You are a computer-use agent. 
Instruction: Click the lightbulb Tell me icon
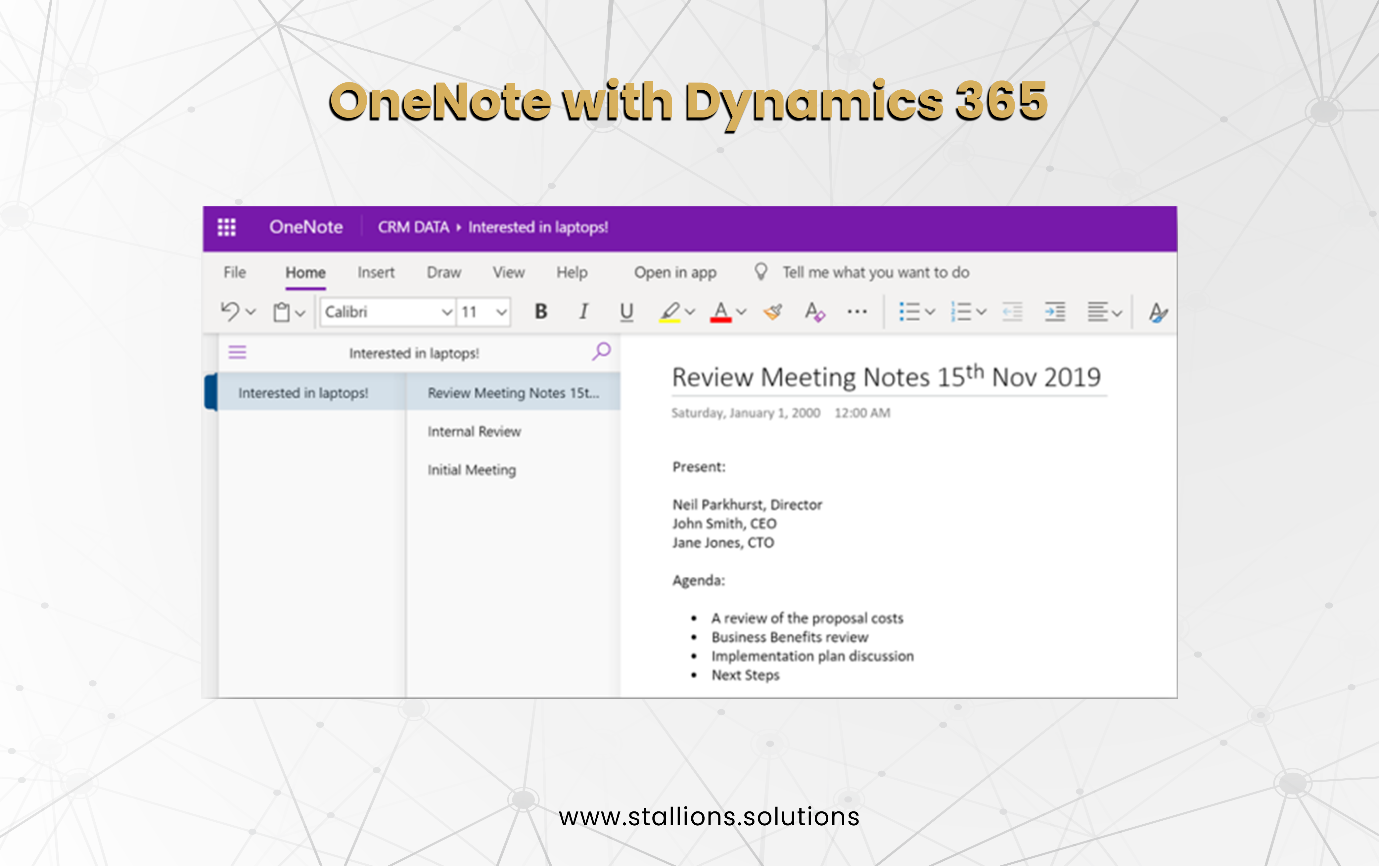click(x=761, y=272)
